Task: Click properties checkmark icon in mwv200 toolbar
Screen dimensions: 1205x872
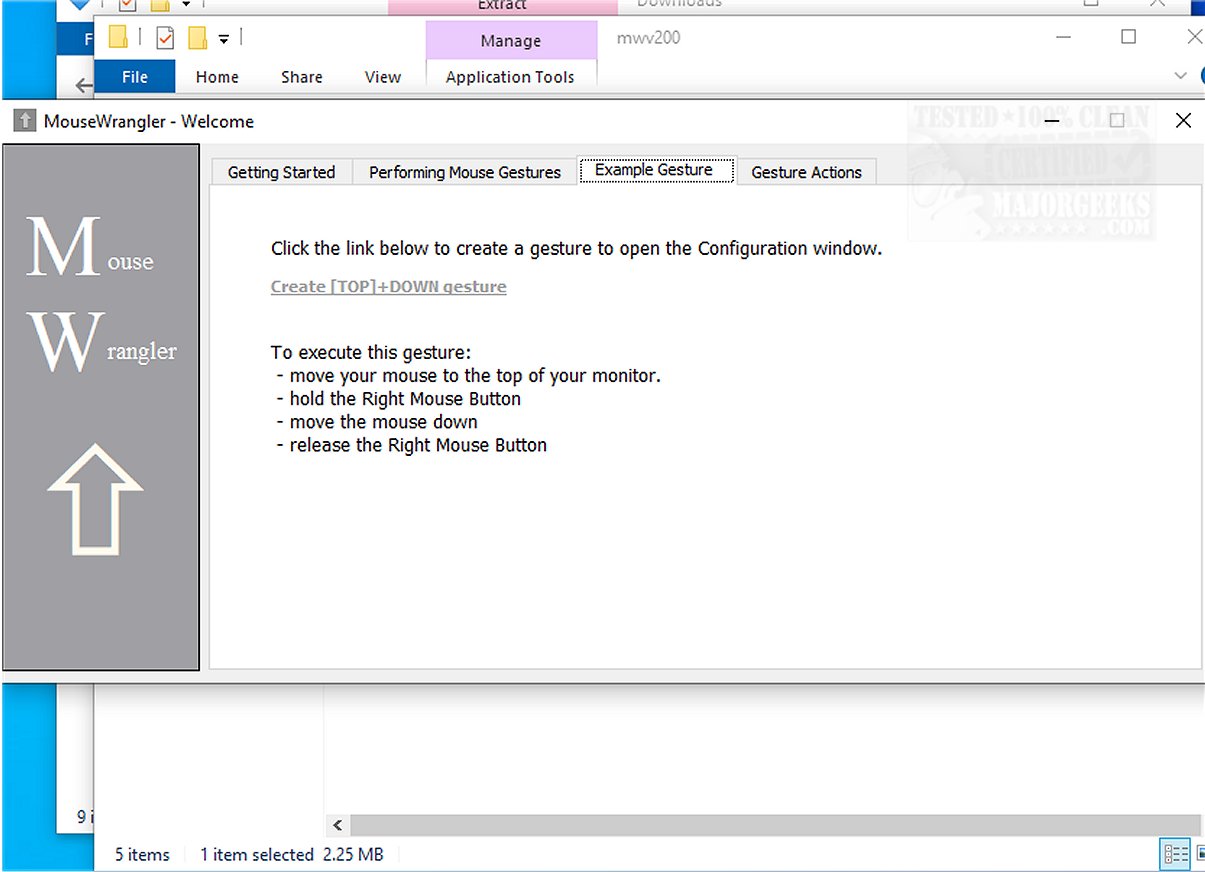Action: (165, 38)
